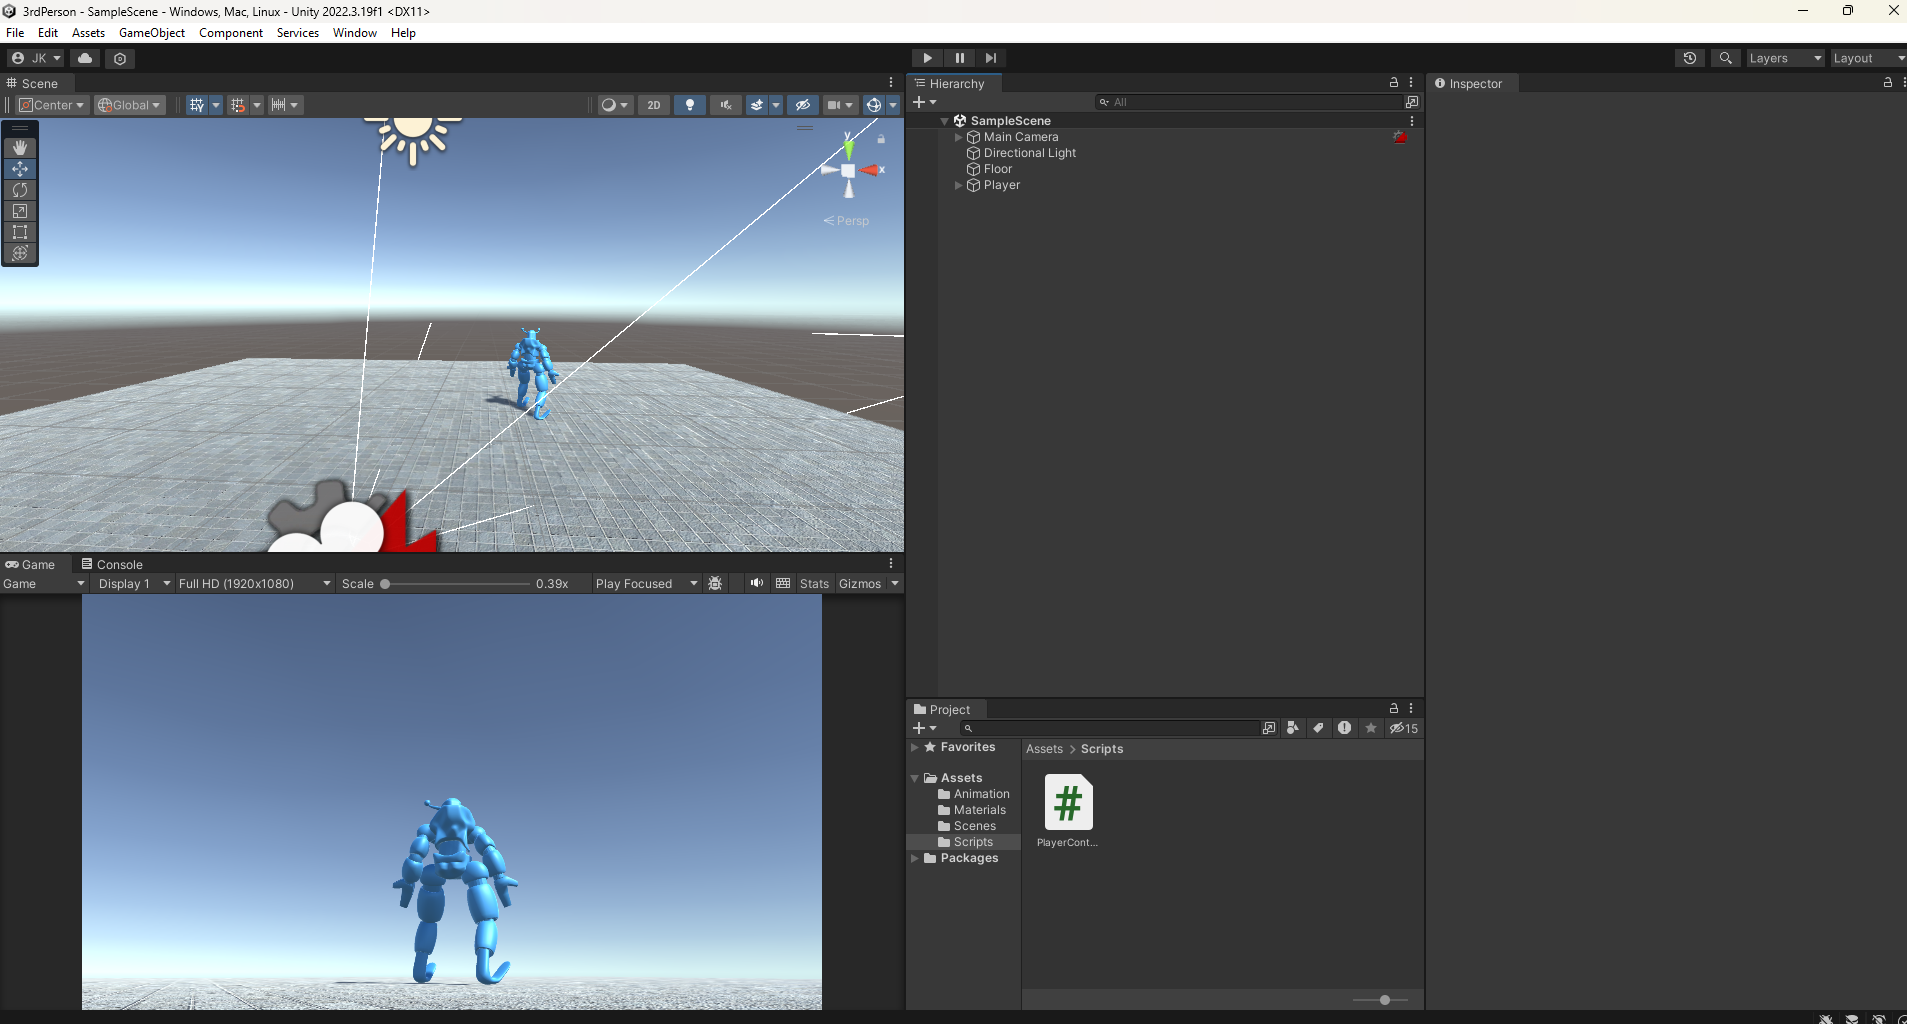Click the Play button

coord(927,58)
